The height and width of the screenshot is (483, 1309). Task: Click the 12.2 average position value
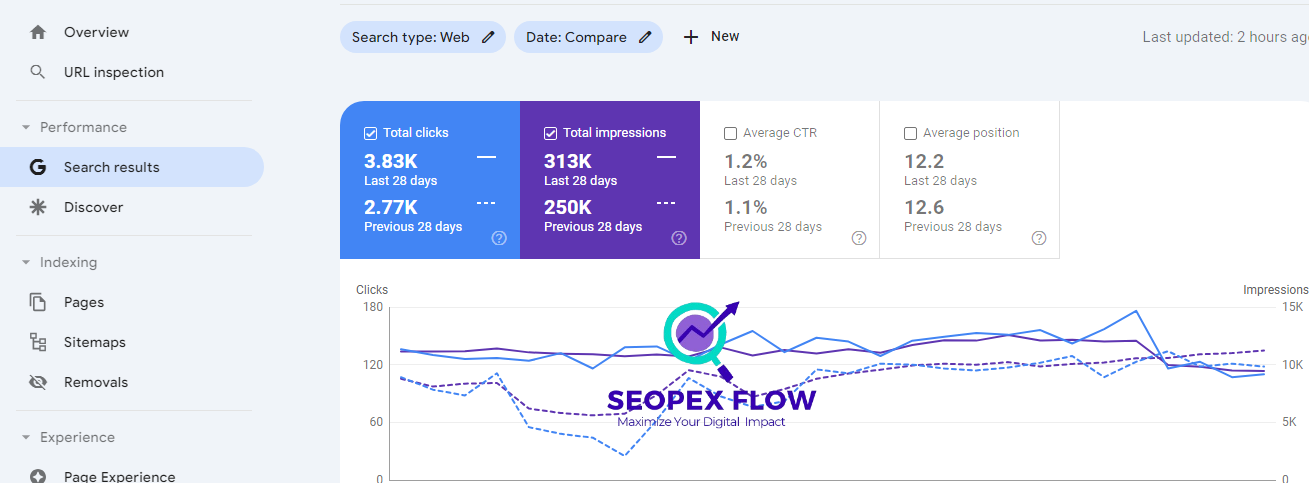coord(924,161)
